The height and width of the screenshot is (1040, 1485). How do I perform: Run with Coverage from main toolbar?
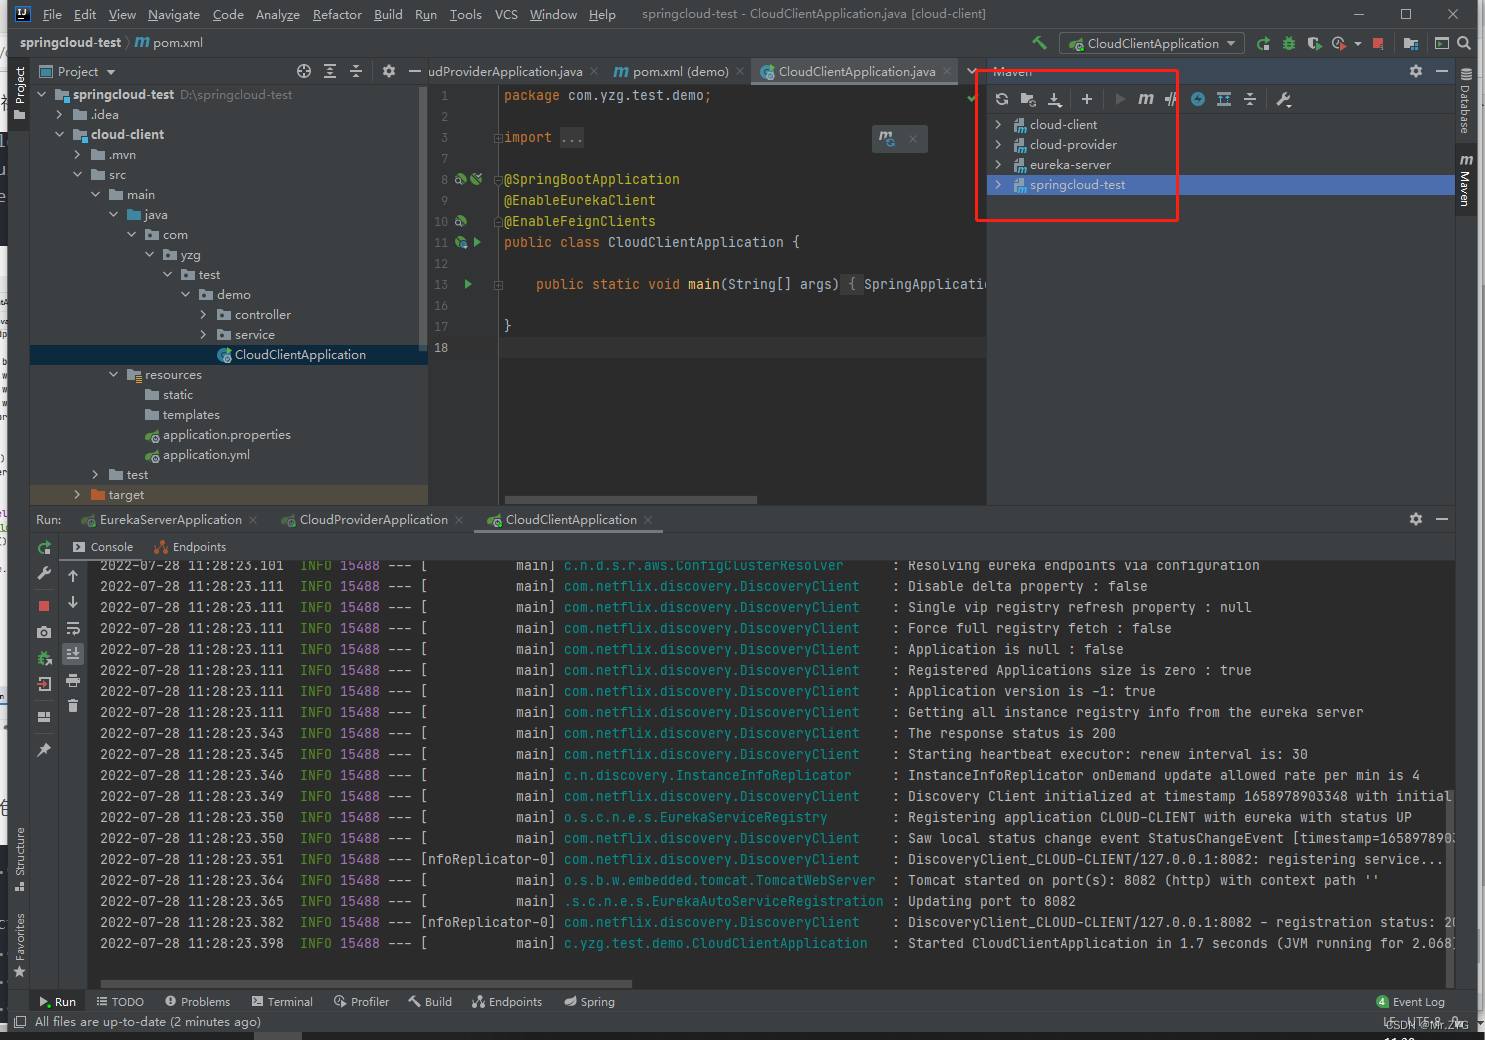pyautogui.click(x=1314, y=43)
